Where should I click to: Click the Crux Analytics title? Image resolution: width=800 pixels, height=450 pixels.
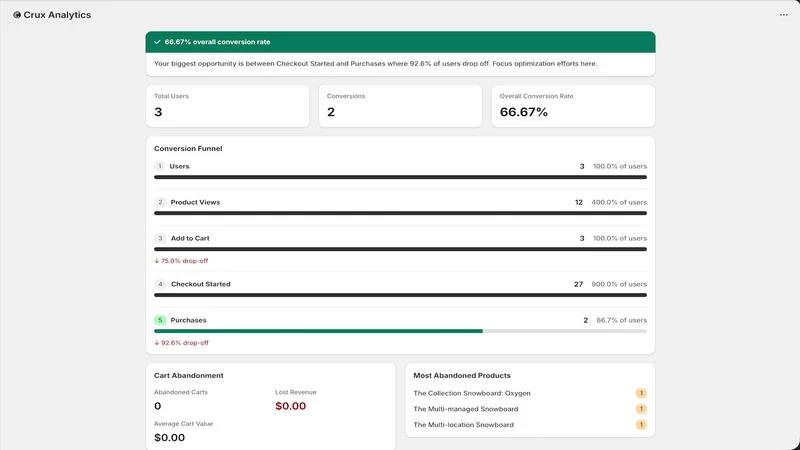coord(57,15)
